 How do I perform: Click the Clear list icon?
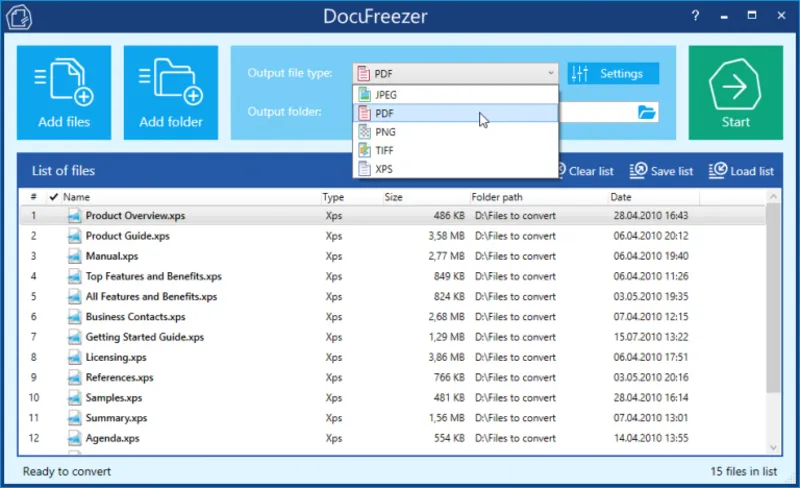click(560, 171)
